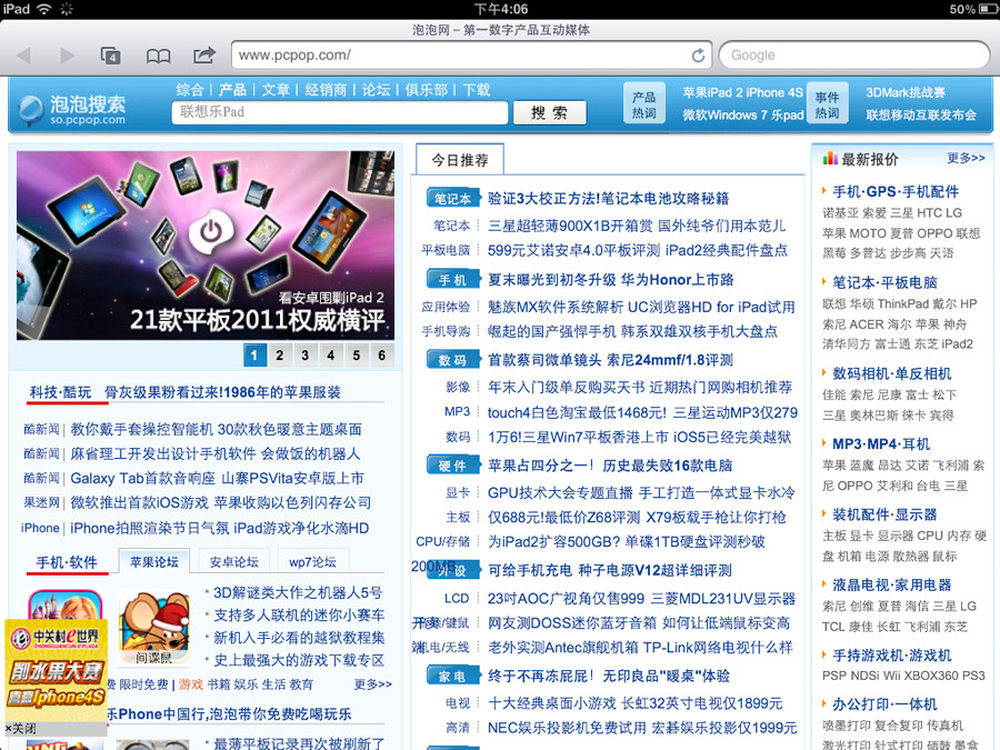Switch to the 安卓论坛 tab
The width and height of the screenshot is (1000, 750).
click(234, 562)
